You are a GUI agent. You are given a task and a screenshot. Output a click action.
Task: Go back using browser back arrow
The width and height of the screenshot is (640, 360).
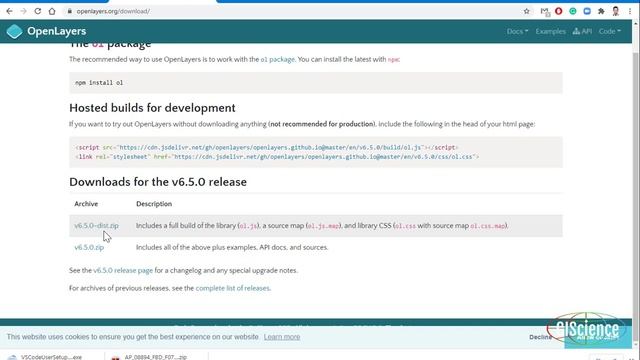coord(9,11)
